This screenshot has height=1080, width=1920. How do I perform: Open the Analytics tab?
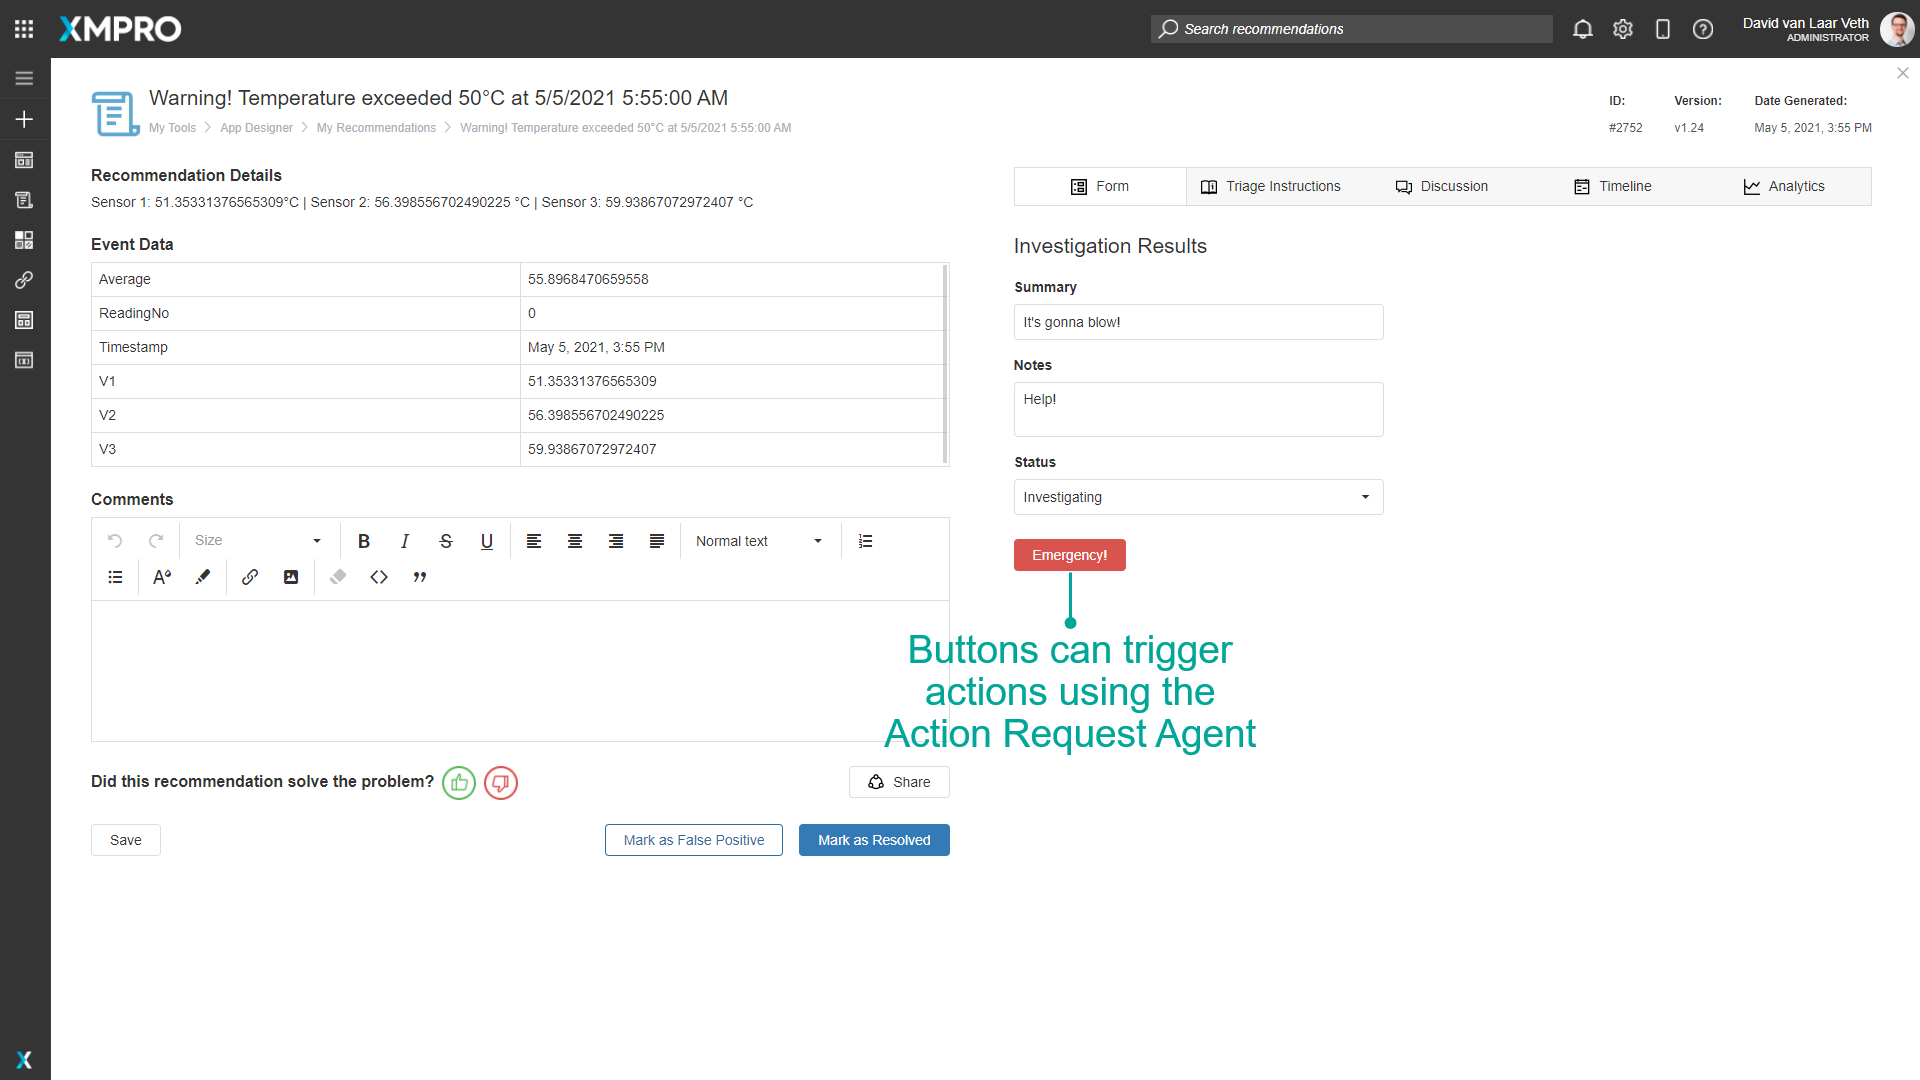1785,186
